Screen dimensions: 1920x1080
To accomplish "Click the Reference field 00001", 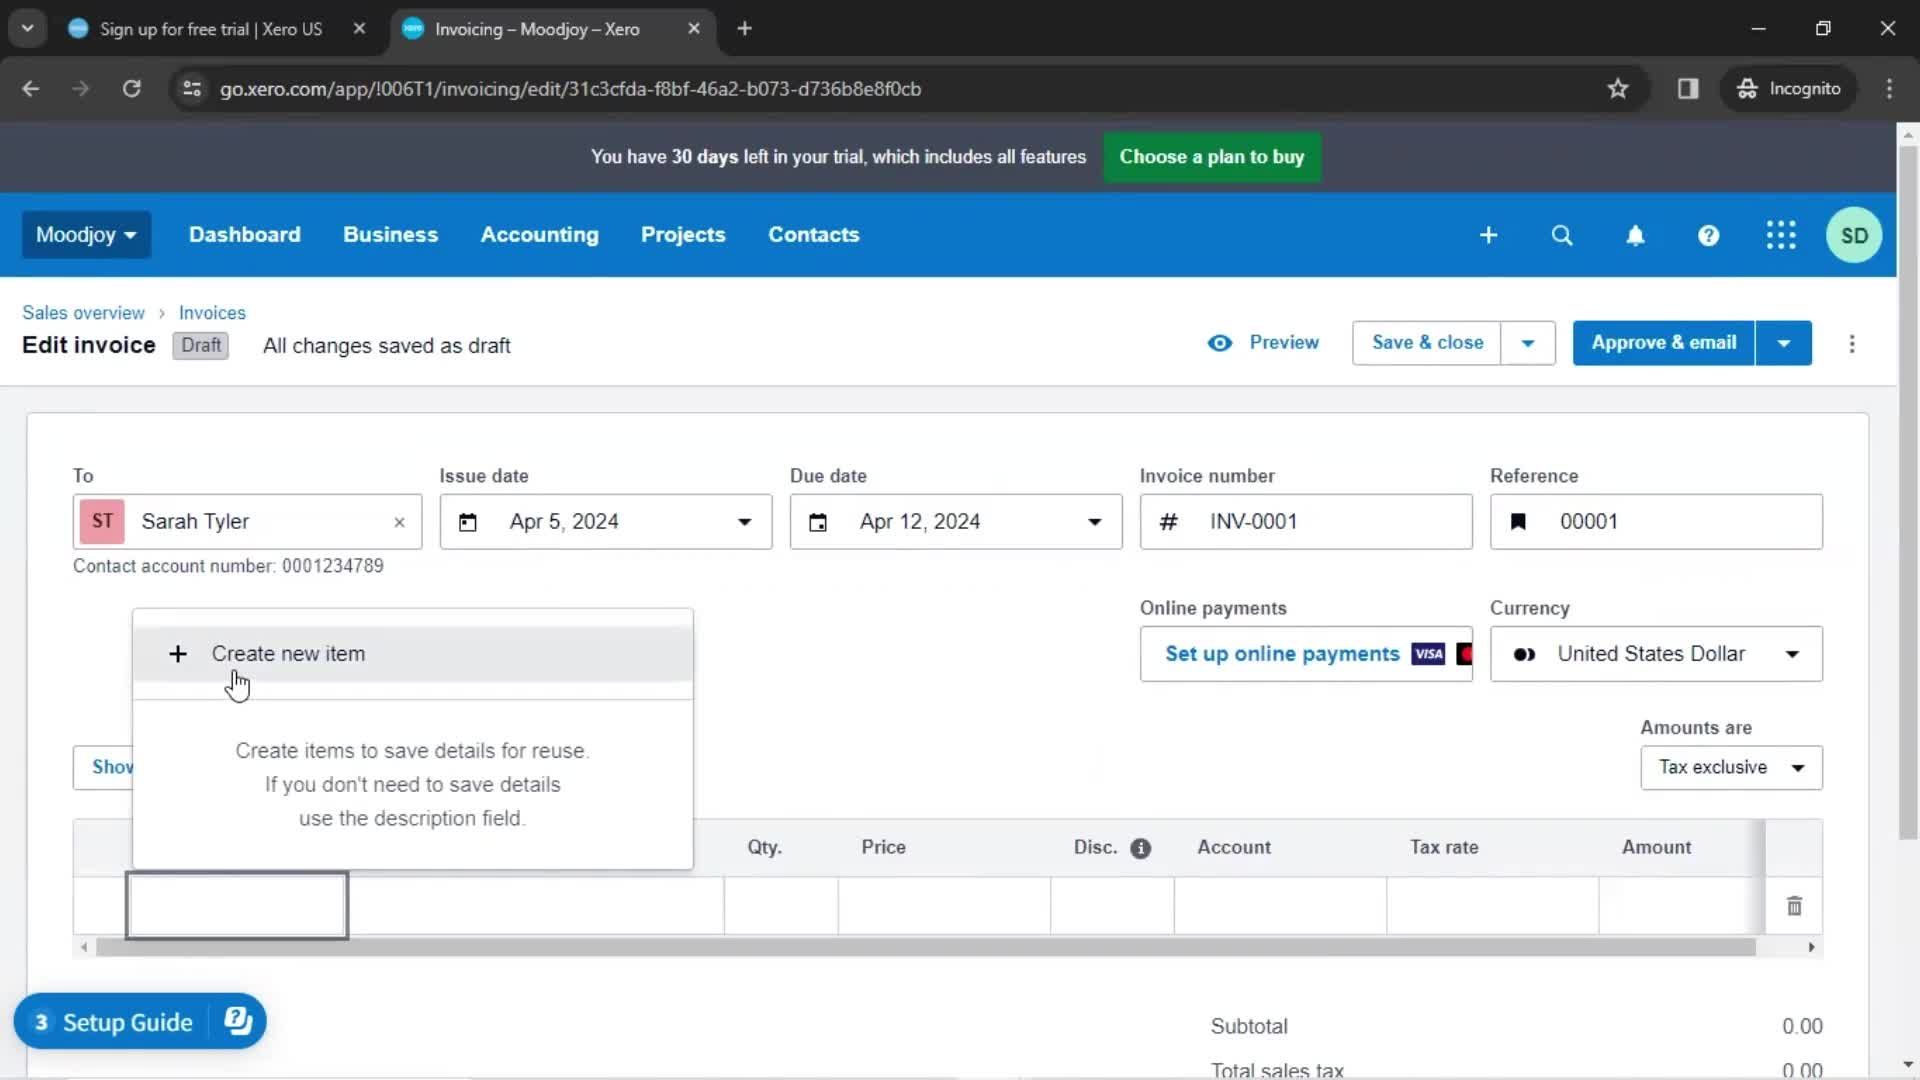I will (x=1656, y=522).
